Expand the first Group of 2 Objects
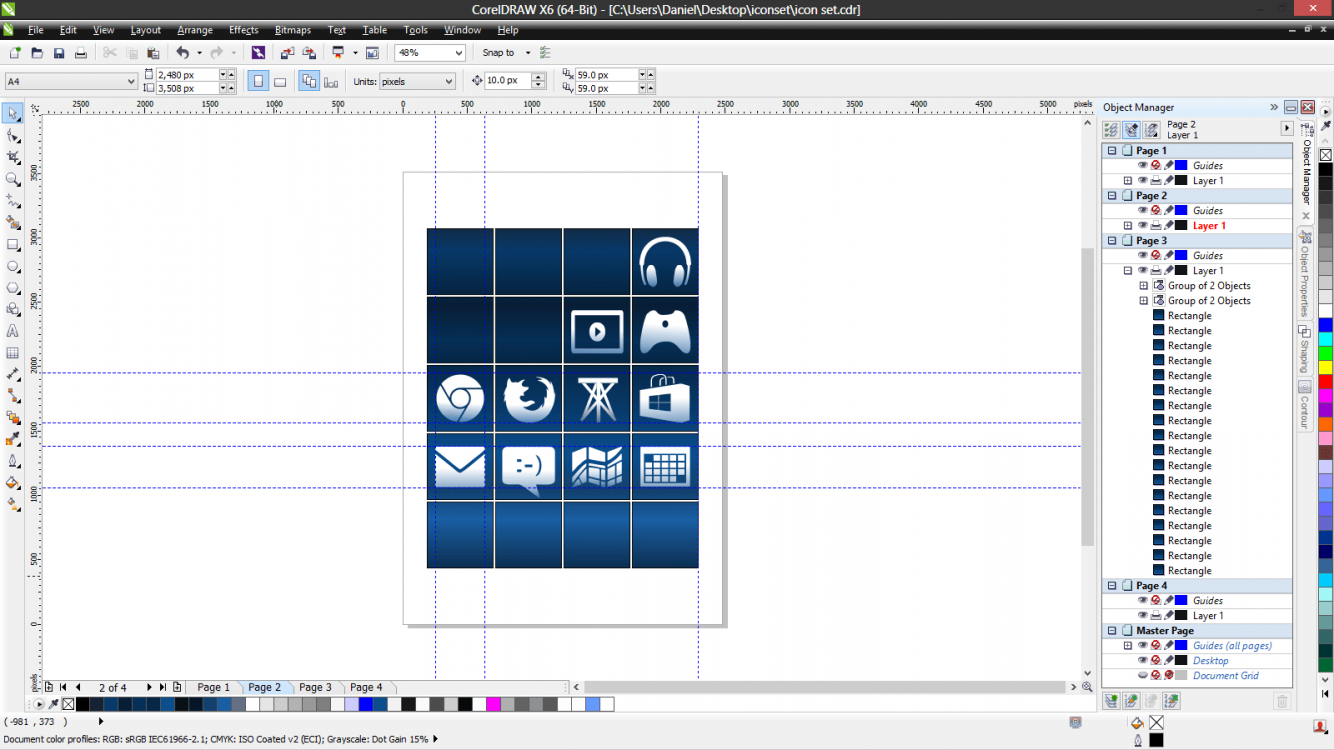 pyautogui.click(x=1144, y=285)
